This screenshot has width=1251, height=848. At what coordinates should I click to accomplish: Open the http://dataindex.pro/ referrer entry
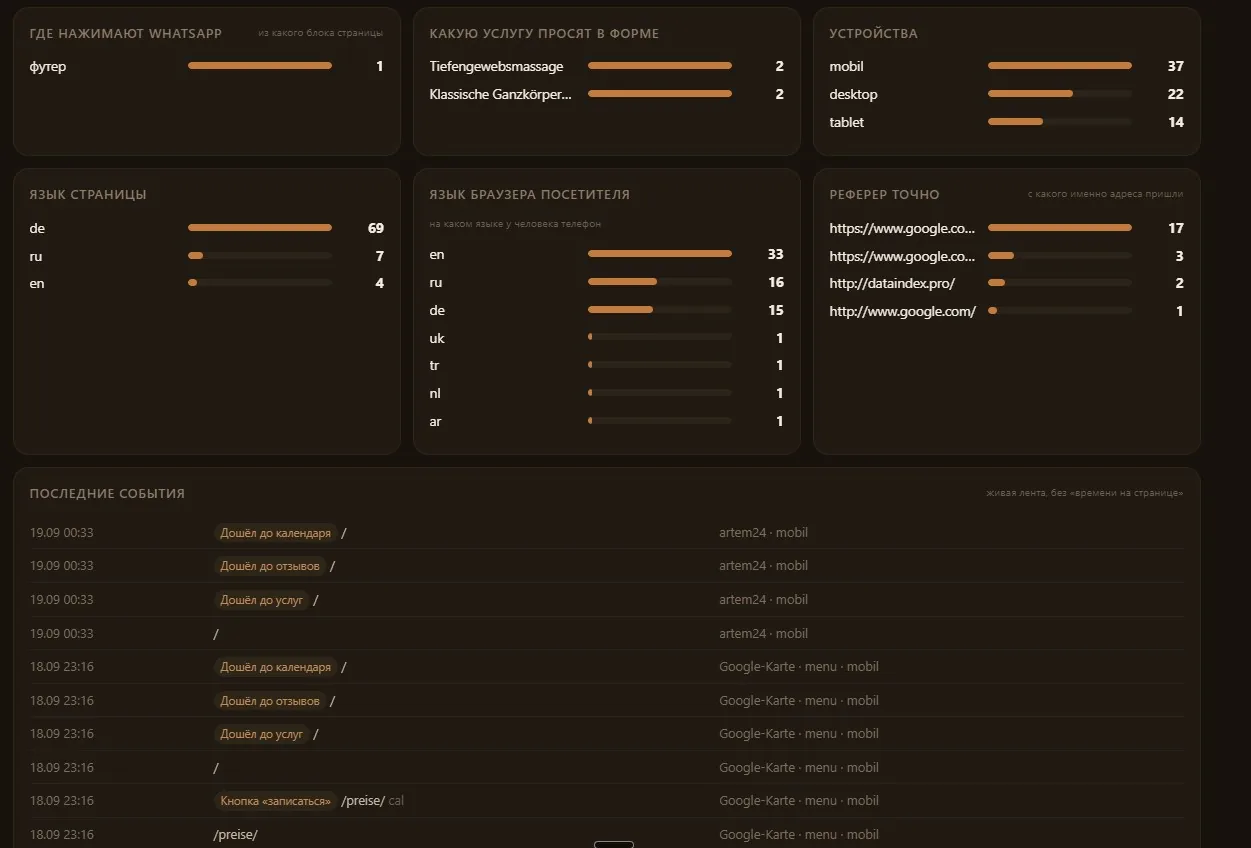pos(1006,283)
